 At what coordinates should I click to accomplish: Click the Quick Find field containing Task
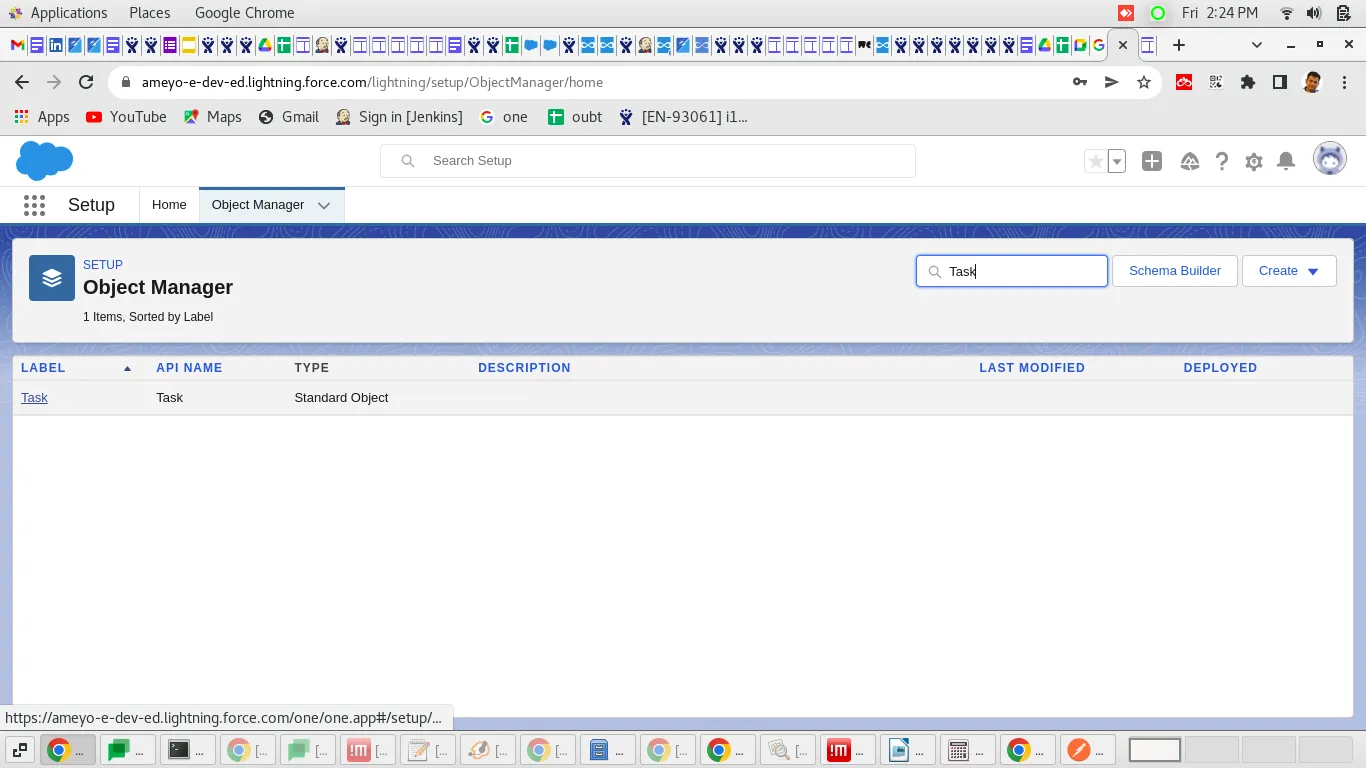point(1012,271)
